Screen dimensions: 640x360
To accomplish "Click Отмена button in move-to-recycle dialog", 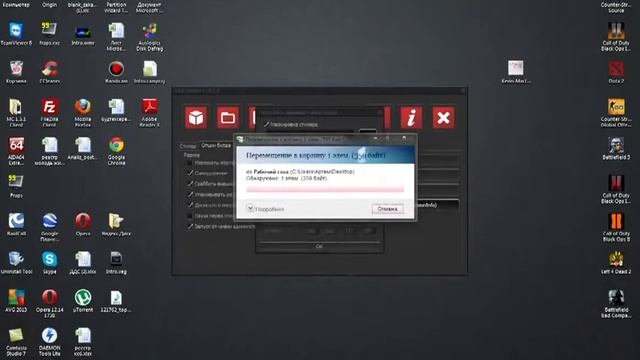I will click(387, 209).
